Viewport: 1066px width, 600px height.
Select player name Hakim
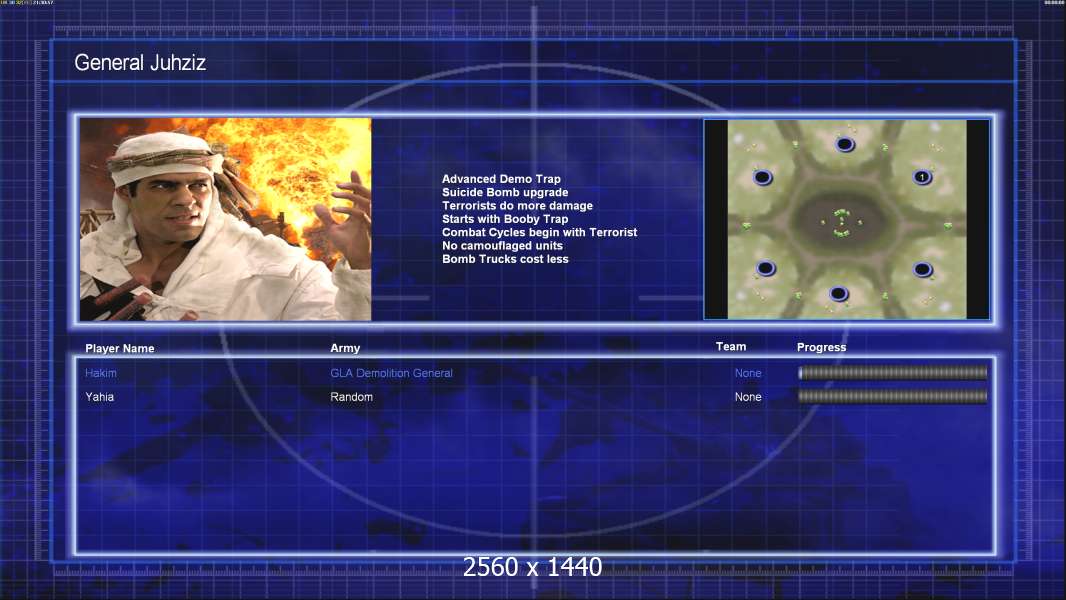tap(101, 373)
